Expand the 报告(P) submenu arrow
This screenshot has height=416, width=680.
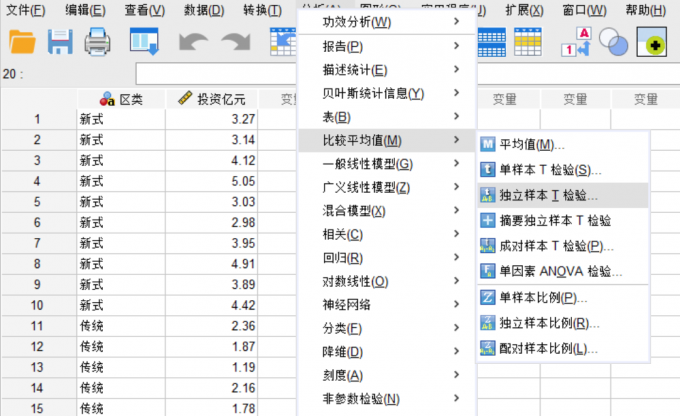point(456,46)
